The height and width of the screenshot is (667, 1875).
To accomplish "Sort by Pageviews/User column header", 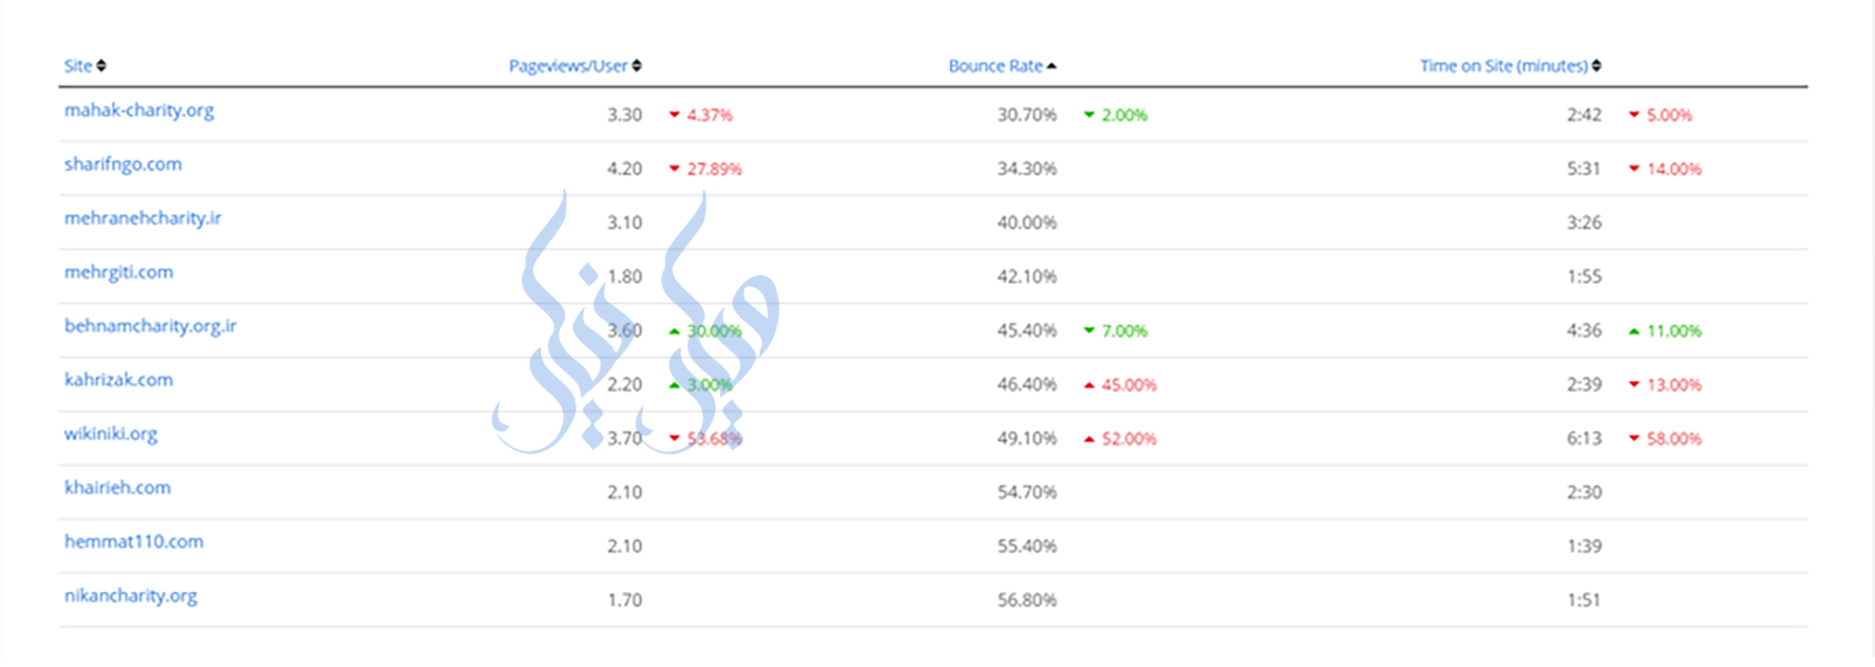I will [567, 66].
